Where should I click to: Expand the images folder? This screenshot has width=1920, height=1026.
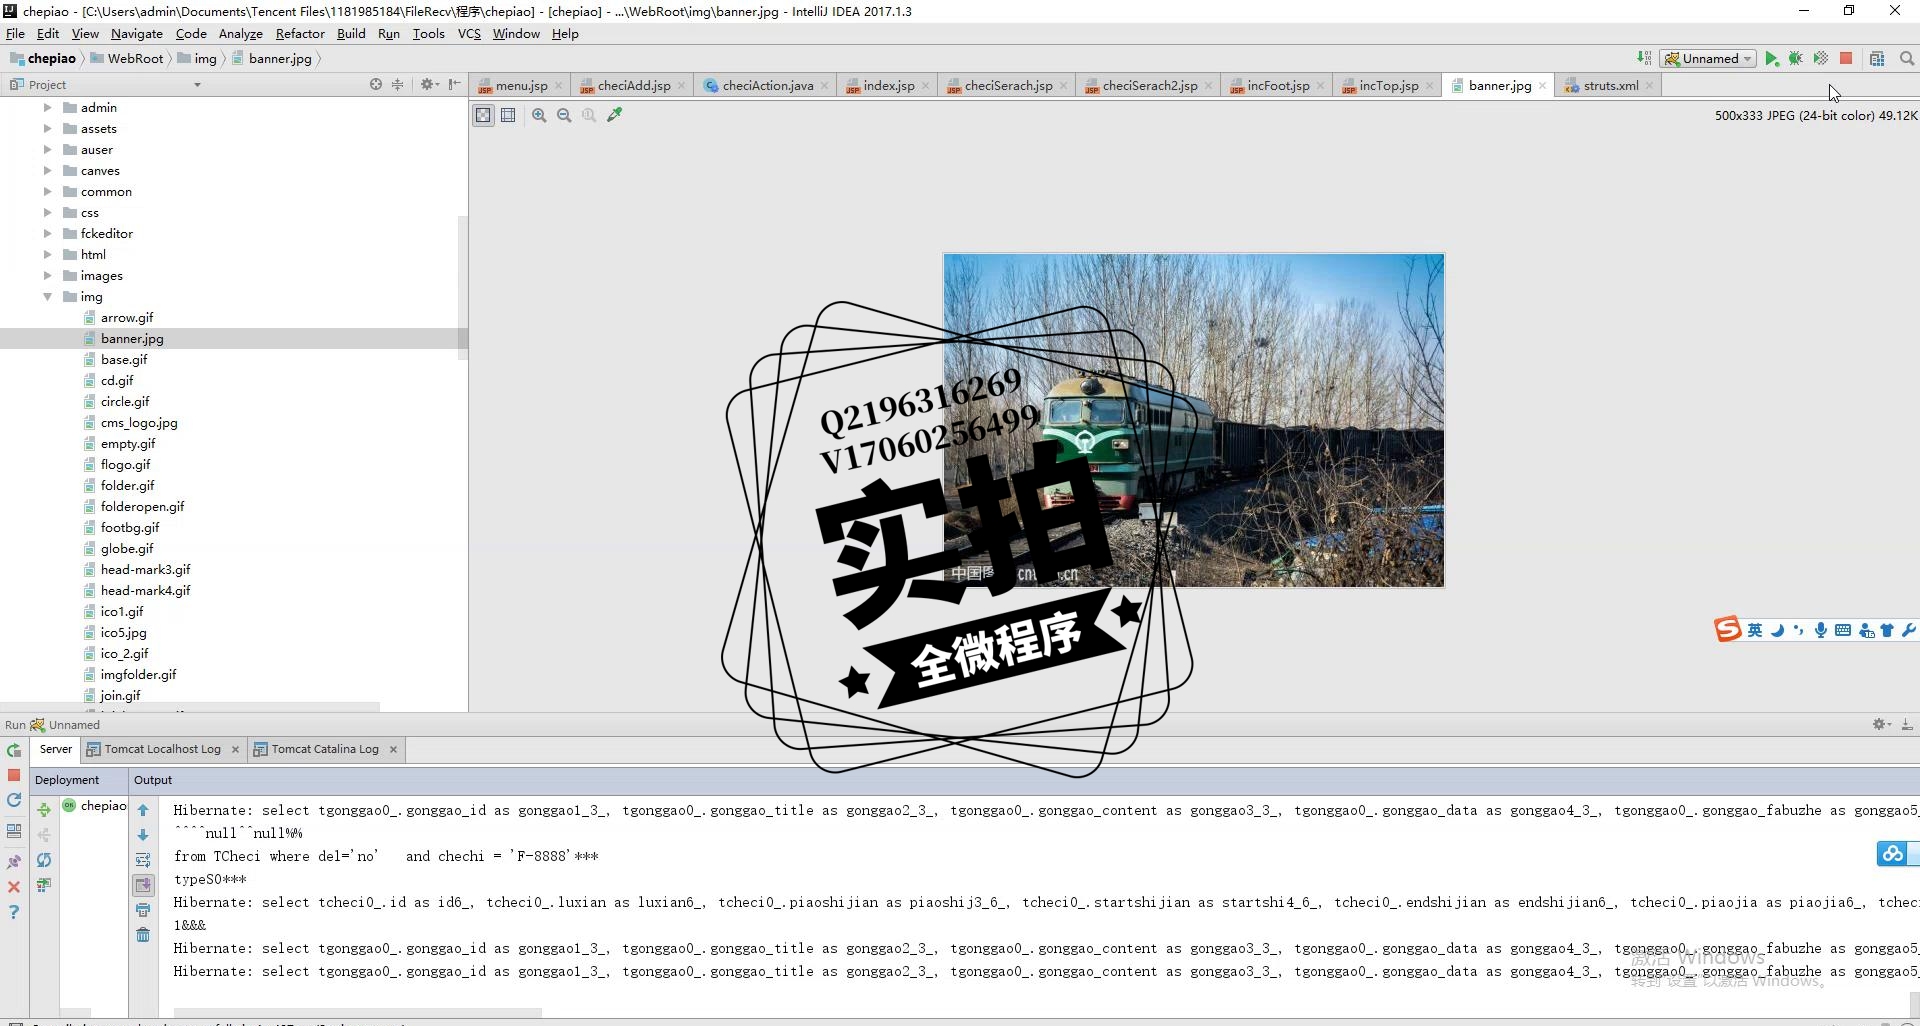(47, 275)
